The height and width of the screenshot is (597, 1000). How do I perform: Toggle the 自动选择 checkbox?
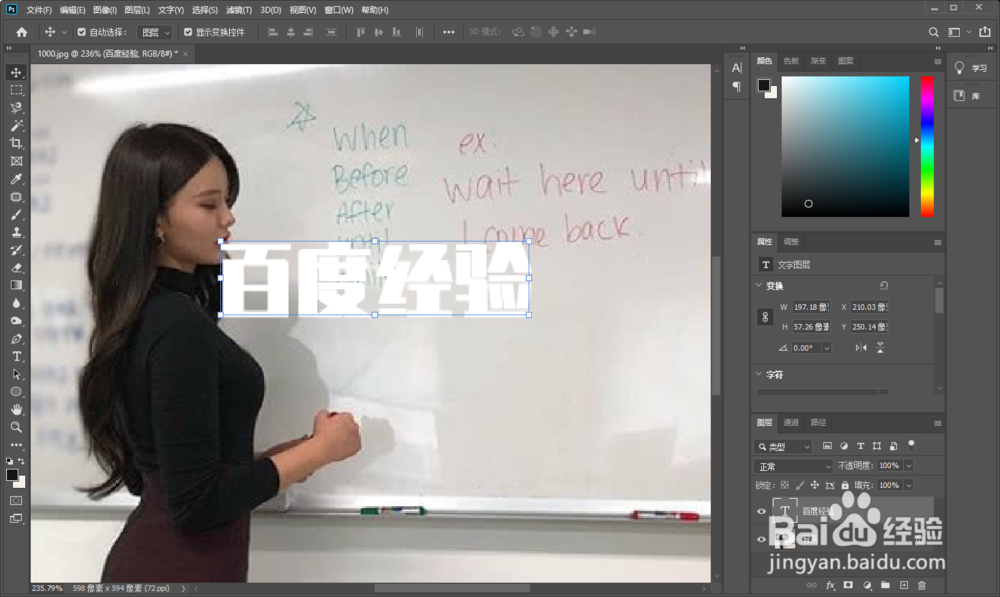(82, 32)
